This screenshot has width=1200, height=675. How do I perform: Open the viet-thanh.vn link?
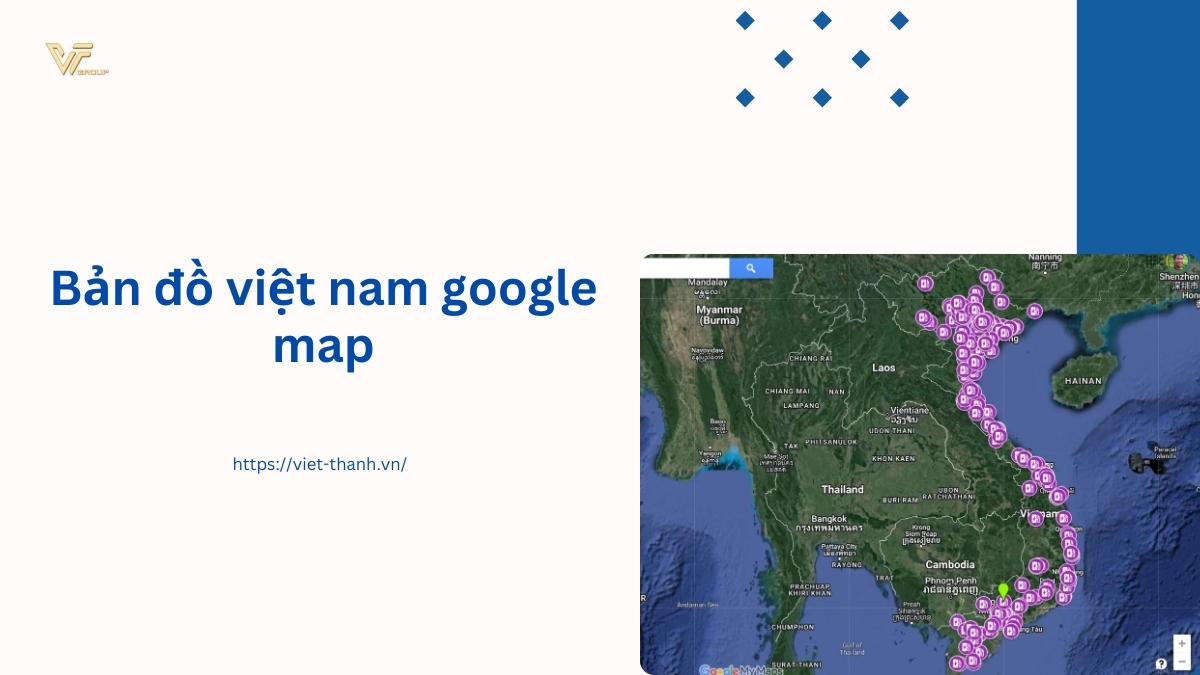click(319, 464)
